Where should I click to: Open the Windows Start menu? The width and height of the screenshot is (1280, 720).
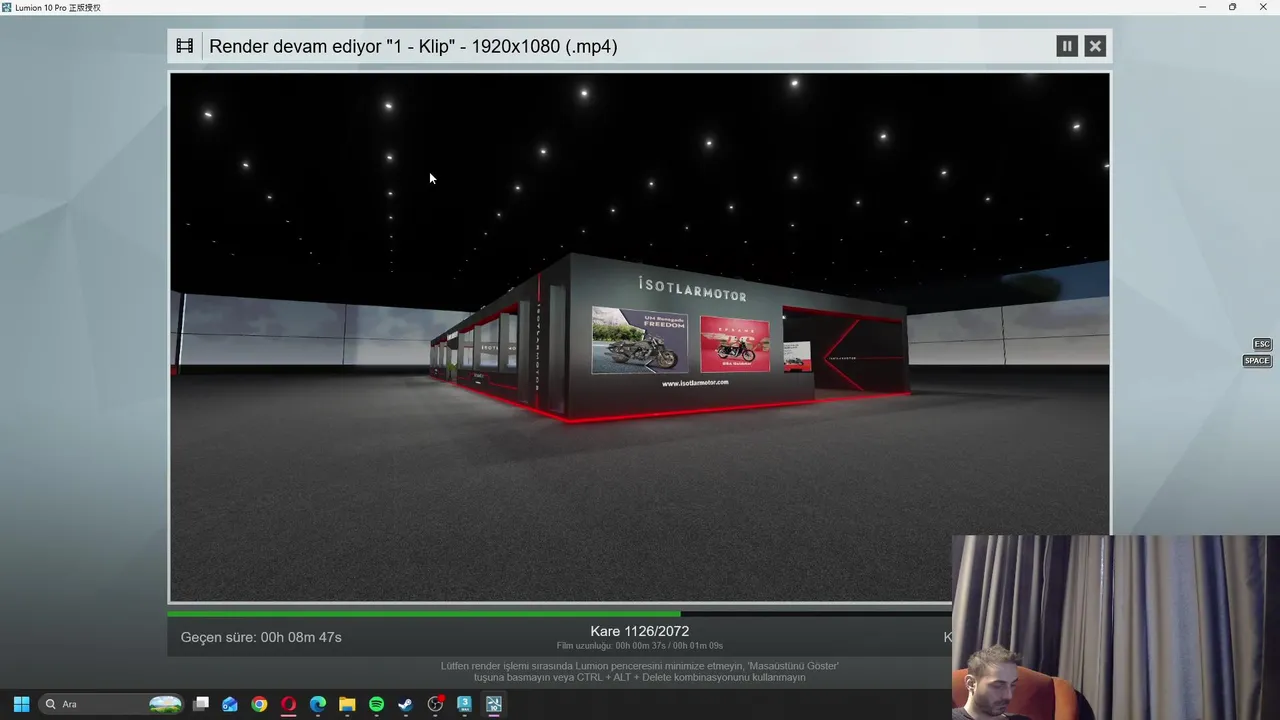[x=21, y=704]
